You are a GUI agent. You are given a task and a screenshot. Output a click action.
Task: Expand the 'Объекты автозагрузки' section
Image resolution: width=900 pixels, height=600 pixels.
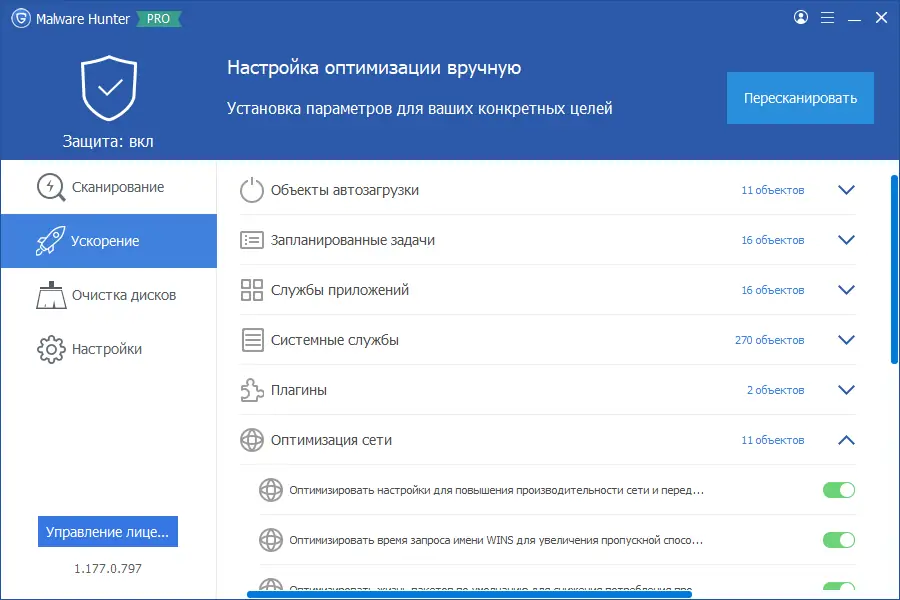pos(846,190)
